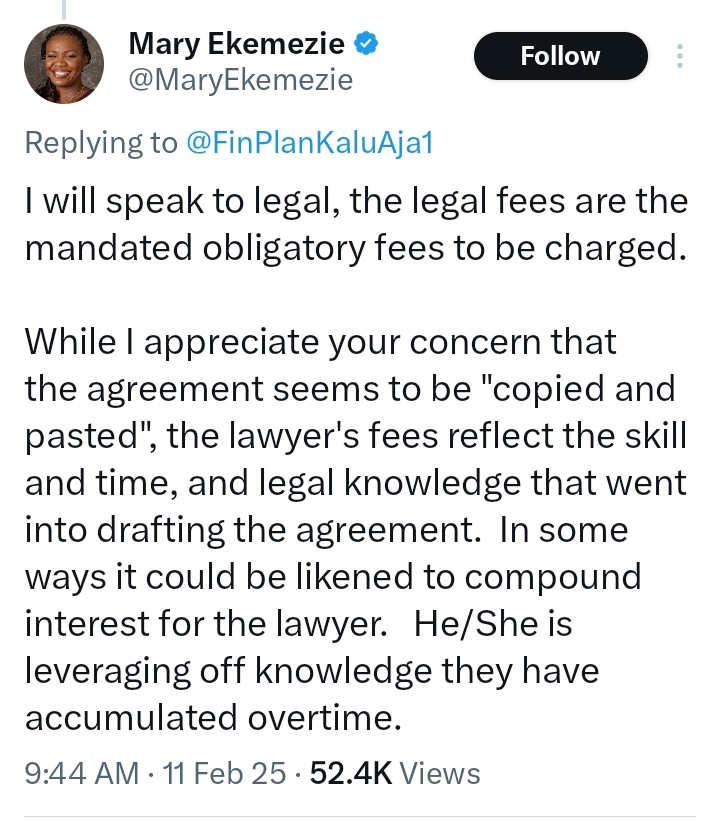Click the 'While I appreciate your concern' line
720x822 pixels.
tap(320, 341)
